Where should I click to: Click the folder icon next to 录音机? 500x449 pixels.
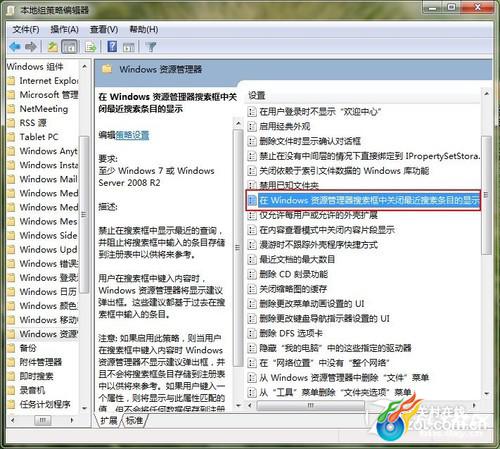[11, 390]
